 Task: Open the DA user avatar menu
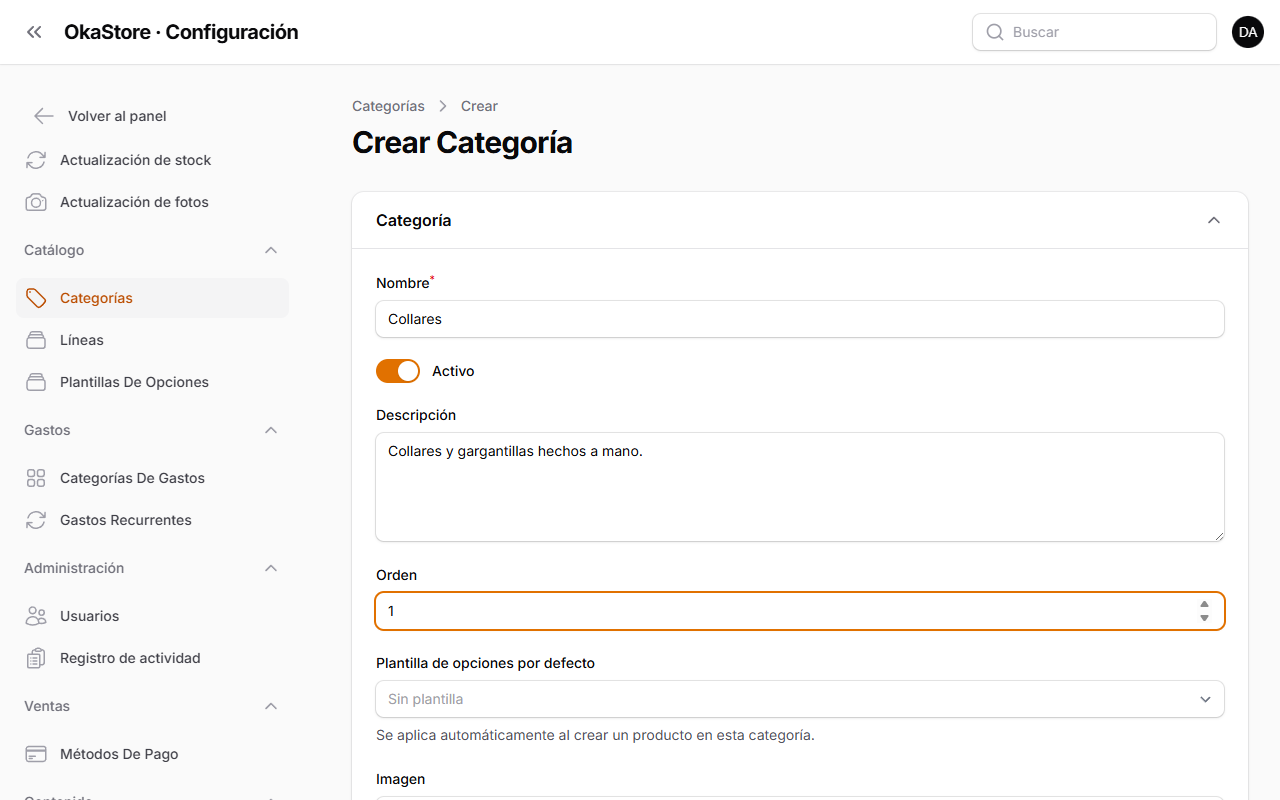tap(1248, 32)
